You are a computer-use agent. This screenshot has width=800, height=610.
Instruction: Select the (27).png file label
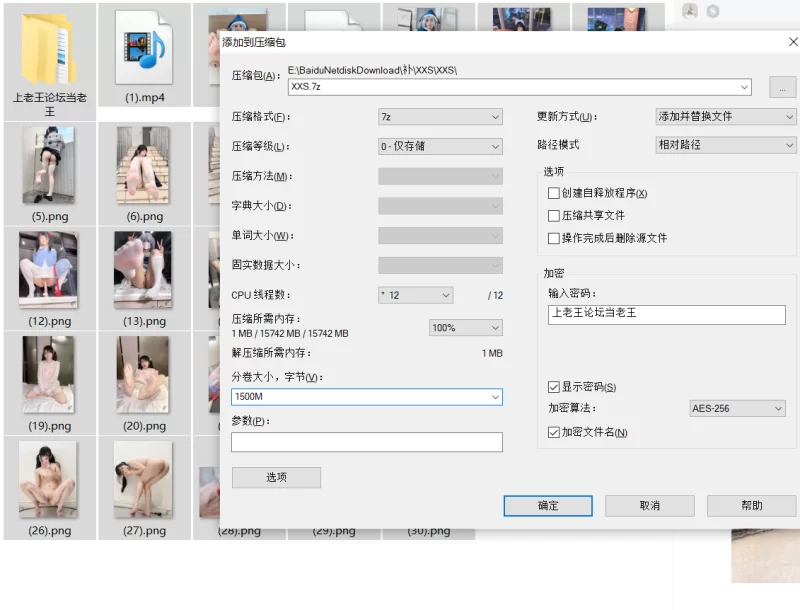tap(145, 531)
